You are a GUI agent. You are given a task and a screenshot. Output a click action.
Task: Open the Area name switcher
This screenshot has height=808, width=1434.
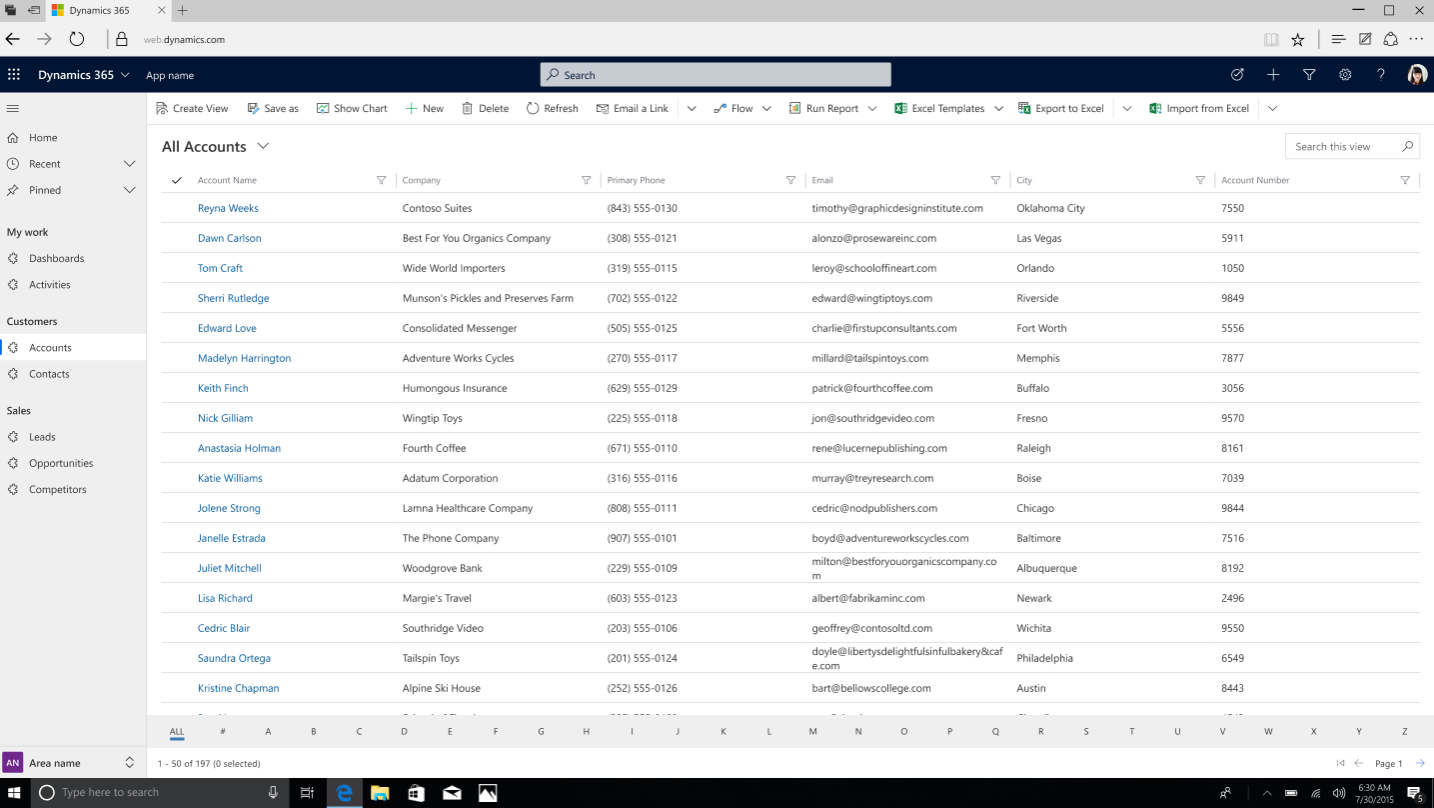(x=73, y=763)
